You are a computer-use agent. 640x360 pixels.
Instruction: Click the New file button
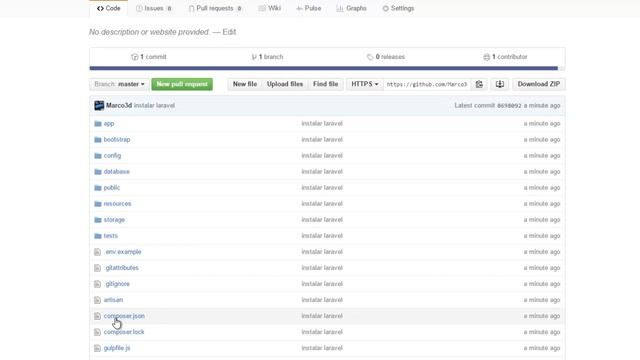pos(245,84)
